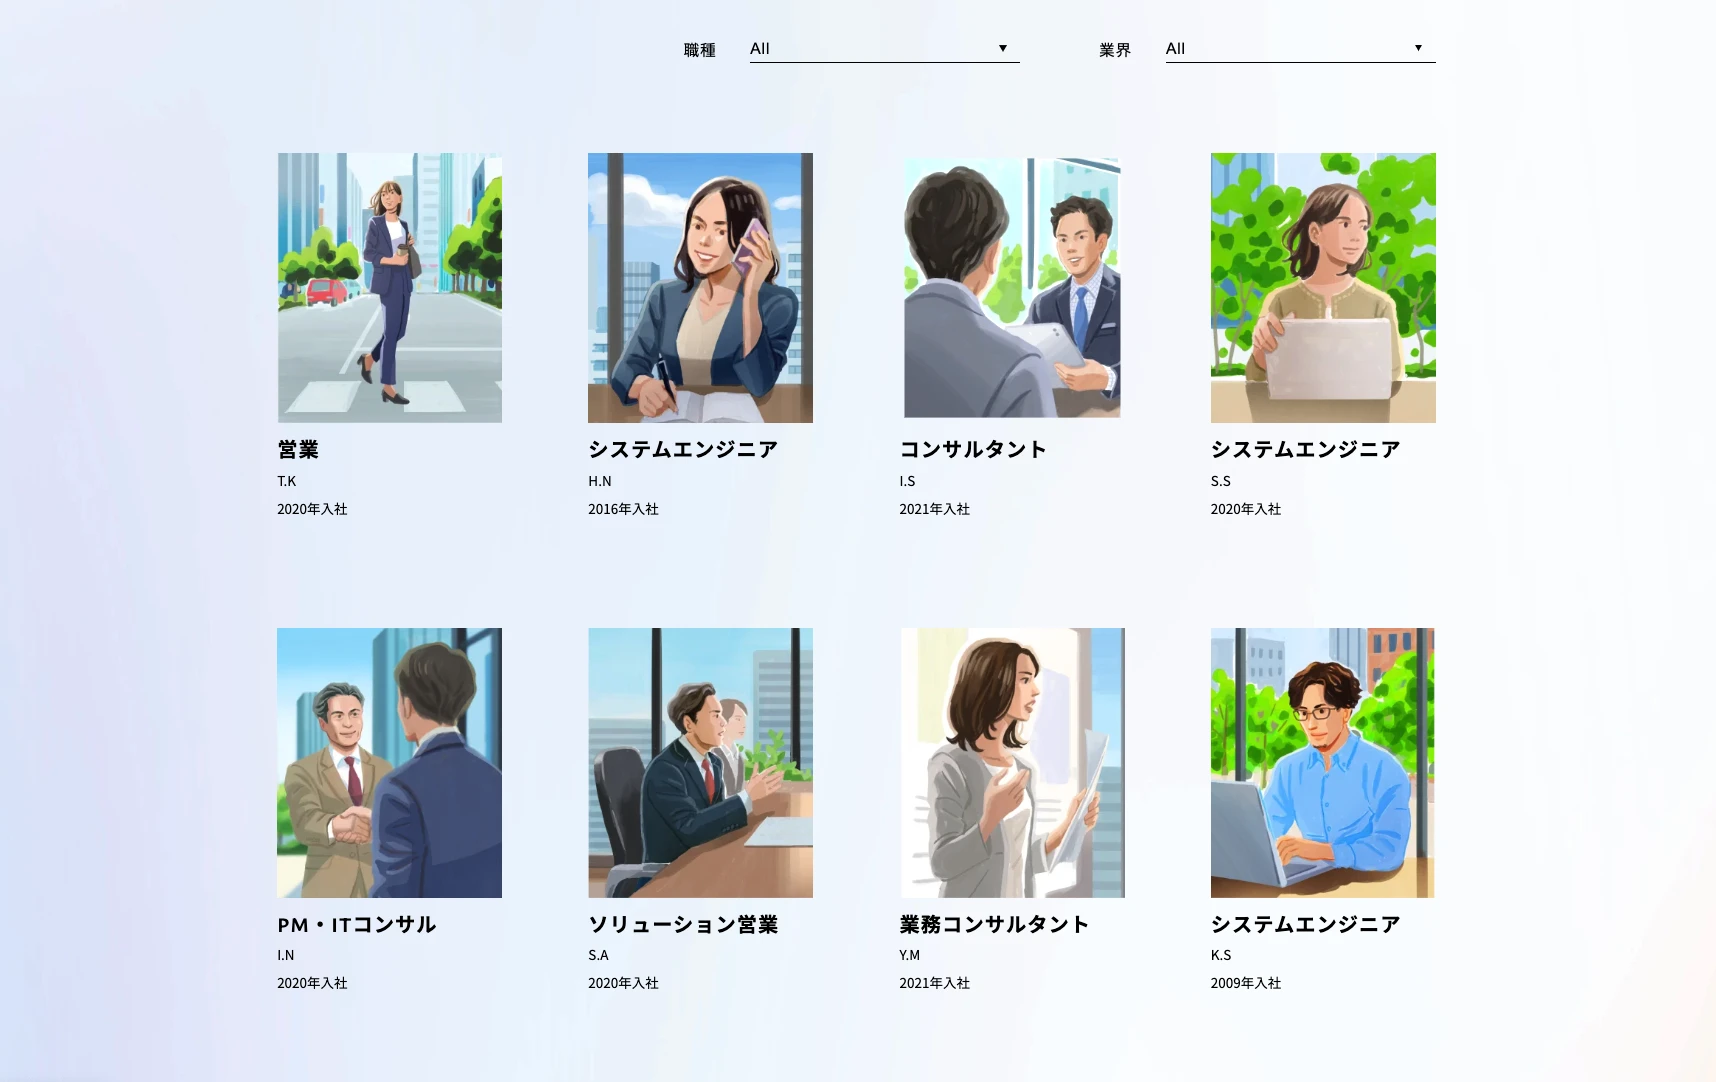Open S.A meeting table illustration
This screenshot has width=1716, height=1082.
click(x=700, y=762)
